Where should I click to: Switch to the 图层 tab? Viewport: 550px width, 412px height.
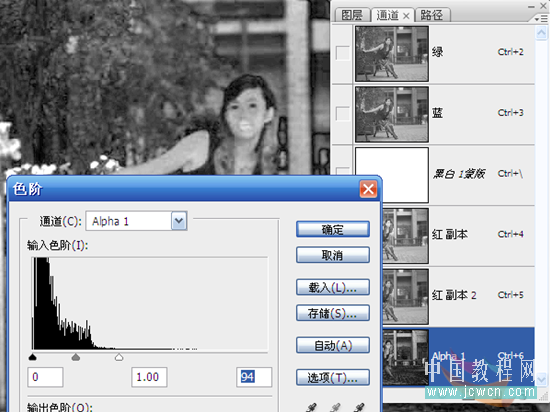(x=352, y=15)
